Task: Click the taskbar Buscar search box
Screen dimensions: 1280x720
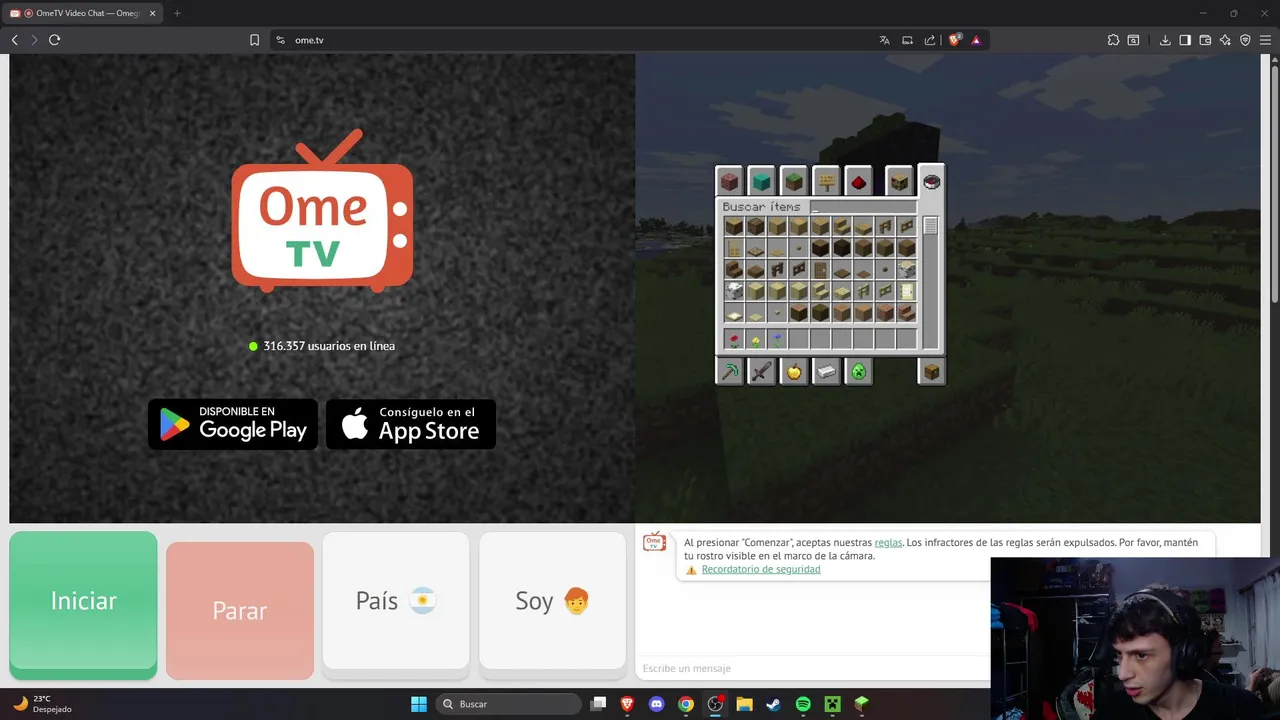Action: (509, 704)
